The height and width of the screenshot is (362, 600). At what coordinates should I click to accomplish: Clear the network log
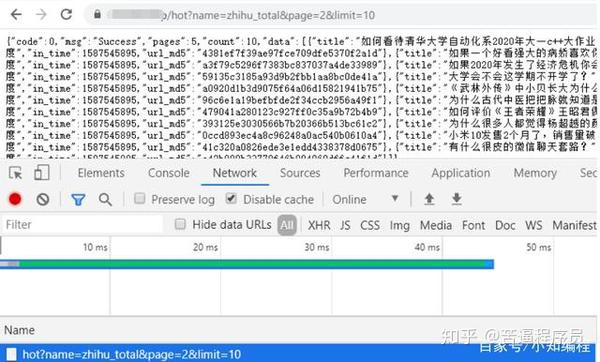[x=42, y=199]
